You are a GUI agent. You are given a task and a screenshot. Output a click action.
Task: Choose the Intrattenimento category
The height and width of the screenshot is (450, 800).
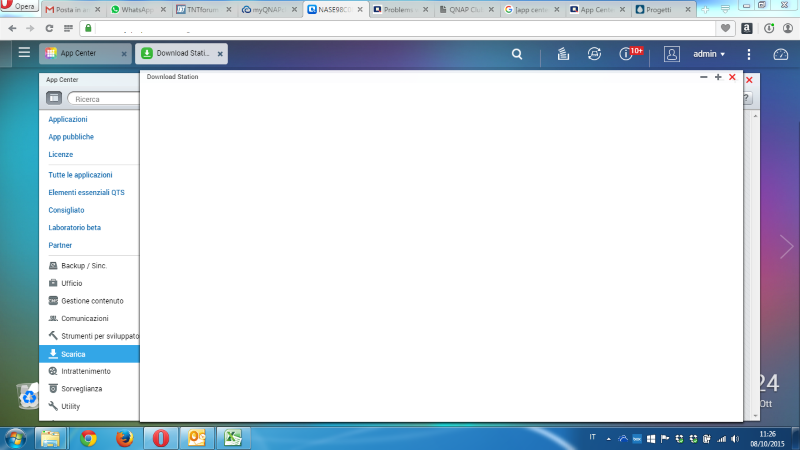tap(85, 371)
